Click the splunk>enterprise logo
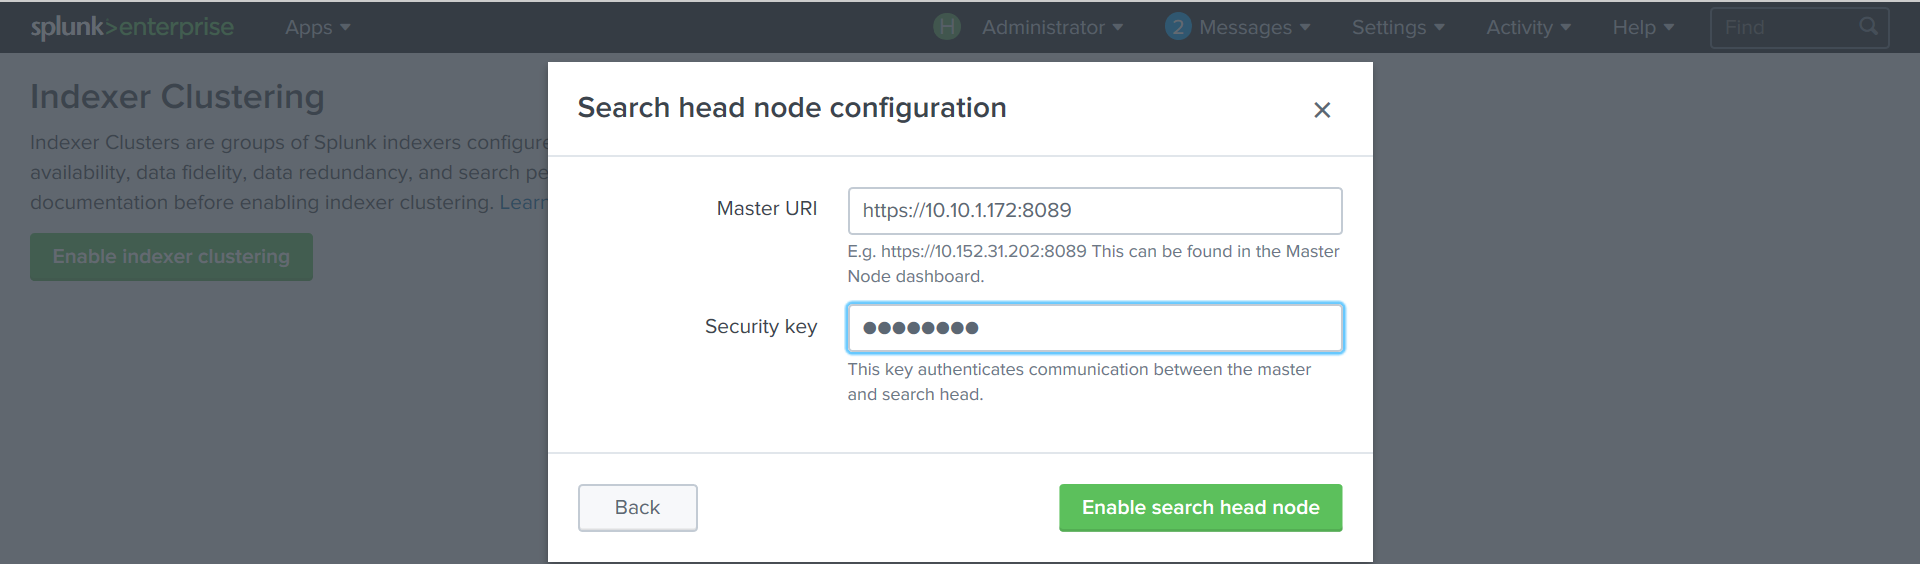 pyautogui.click(x=132, y=27)
